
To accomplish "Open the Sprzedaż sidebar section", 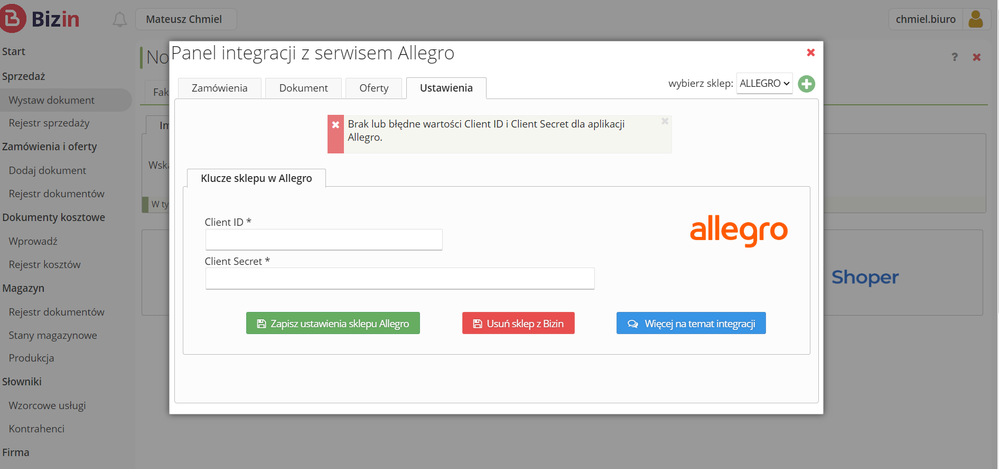I will click(24, 76).
